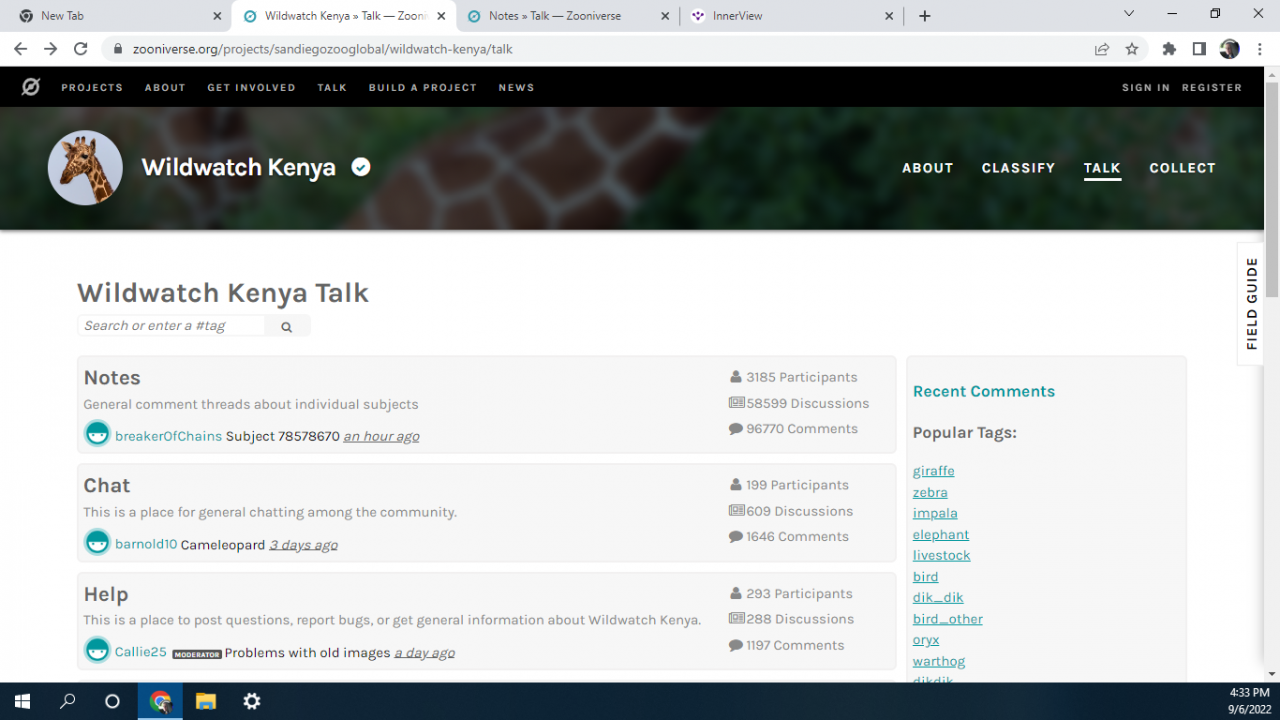
Task: Open breakerOfChains profile link
Action: (168, 436)
